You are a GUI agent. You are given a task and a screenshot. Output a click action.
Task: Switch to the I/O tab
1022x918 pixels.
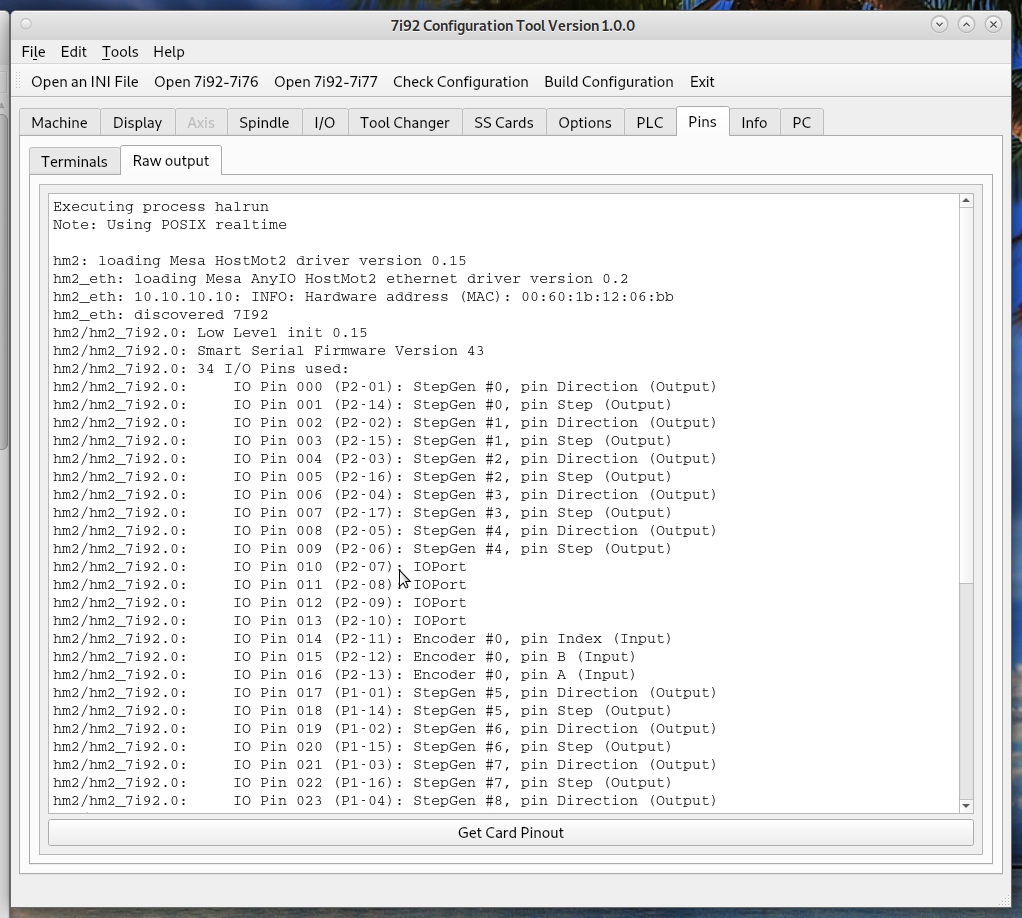tap(325, 123)
